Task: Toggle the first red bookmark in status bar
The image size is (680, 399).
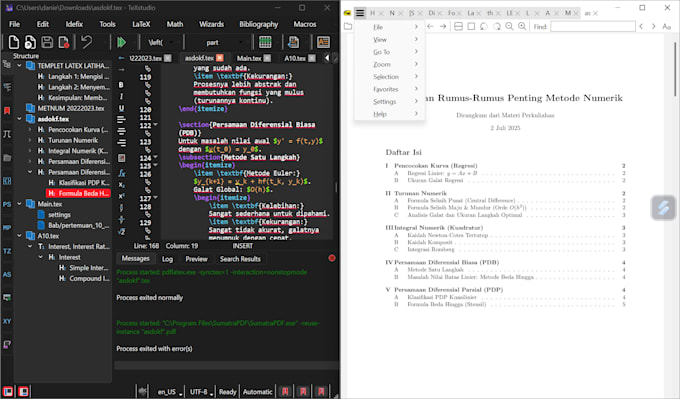Action: pos(285,392)
